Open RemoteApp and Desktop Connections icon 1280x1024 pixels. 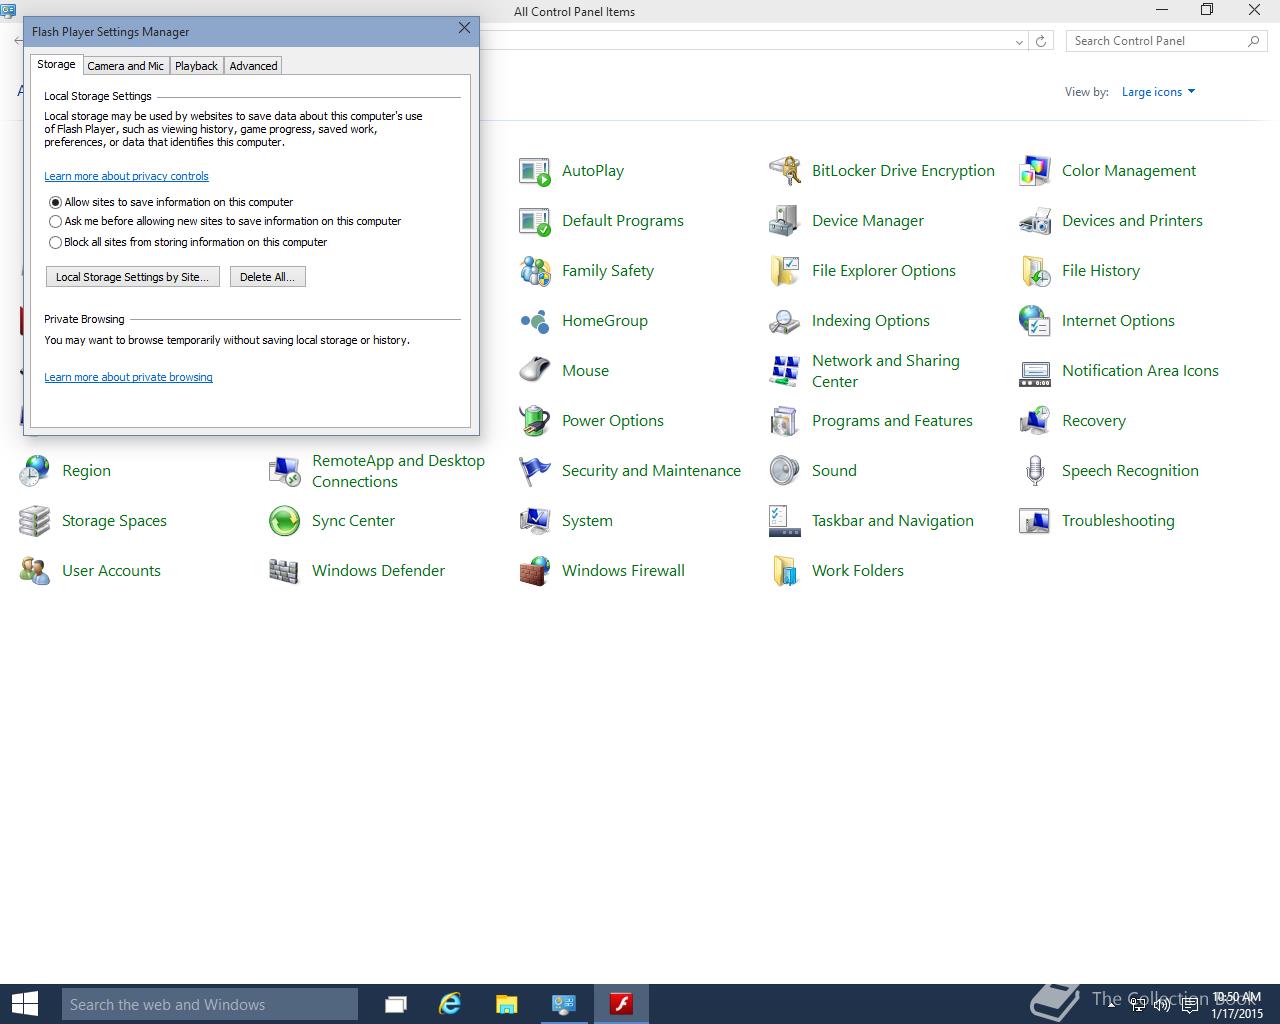point(285,471)
